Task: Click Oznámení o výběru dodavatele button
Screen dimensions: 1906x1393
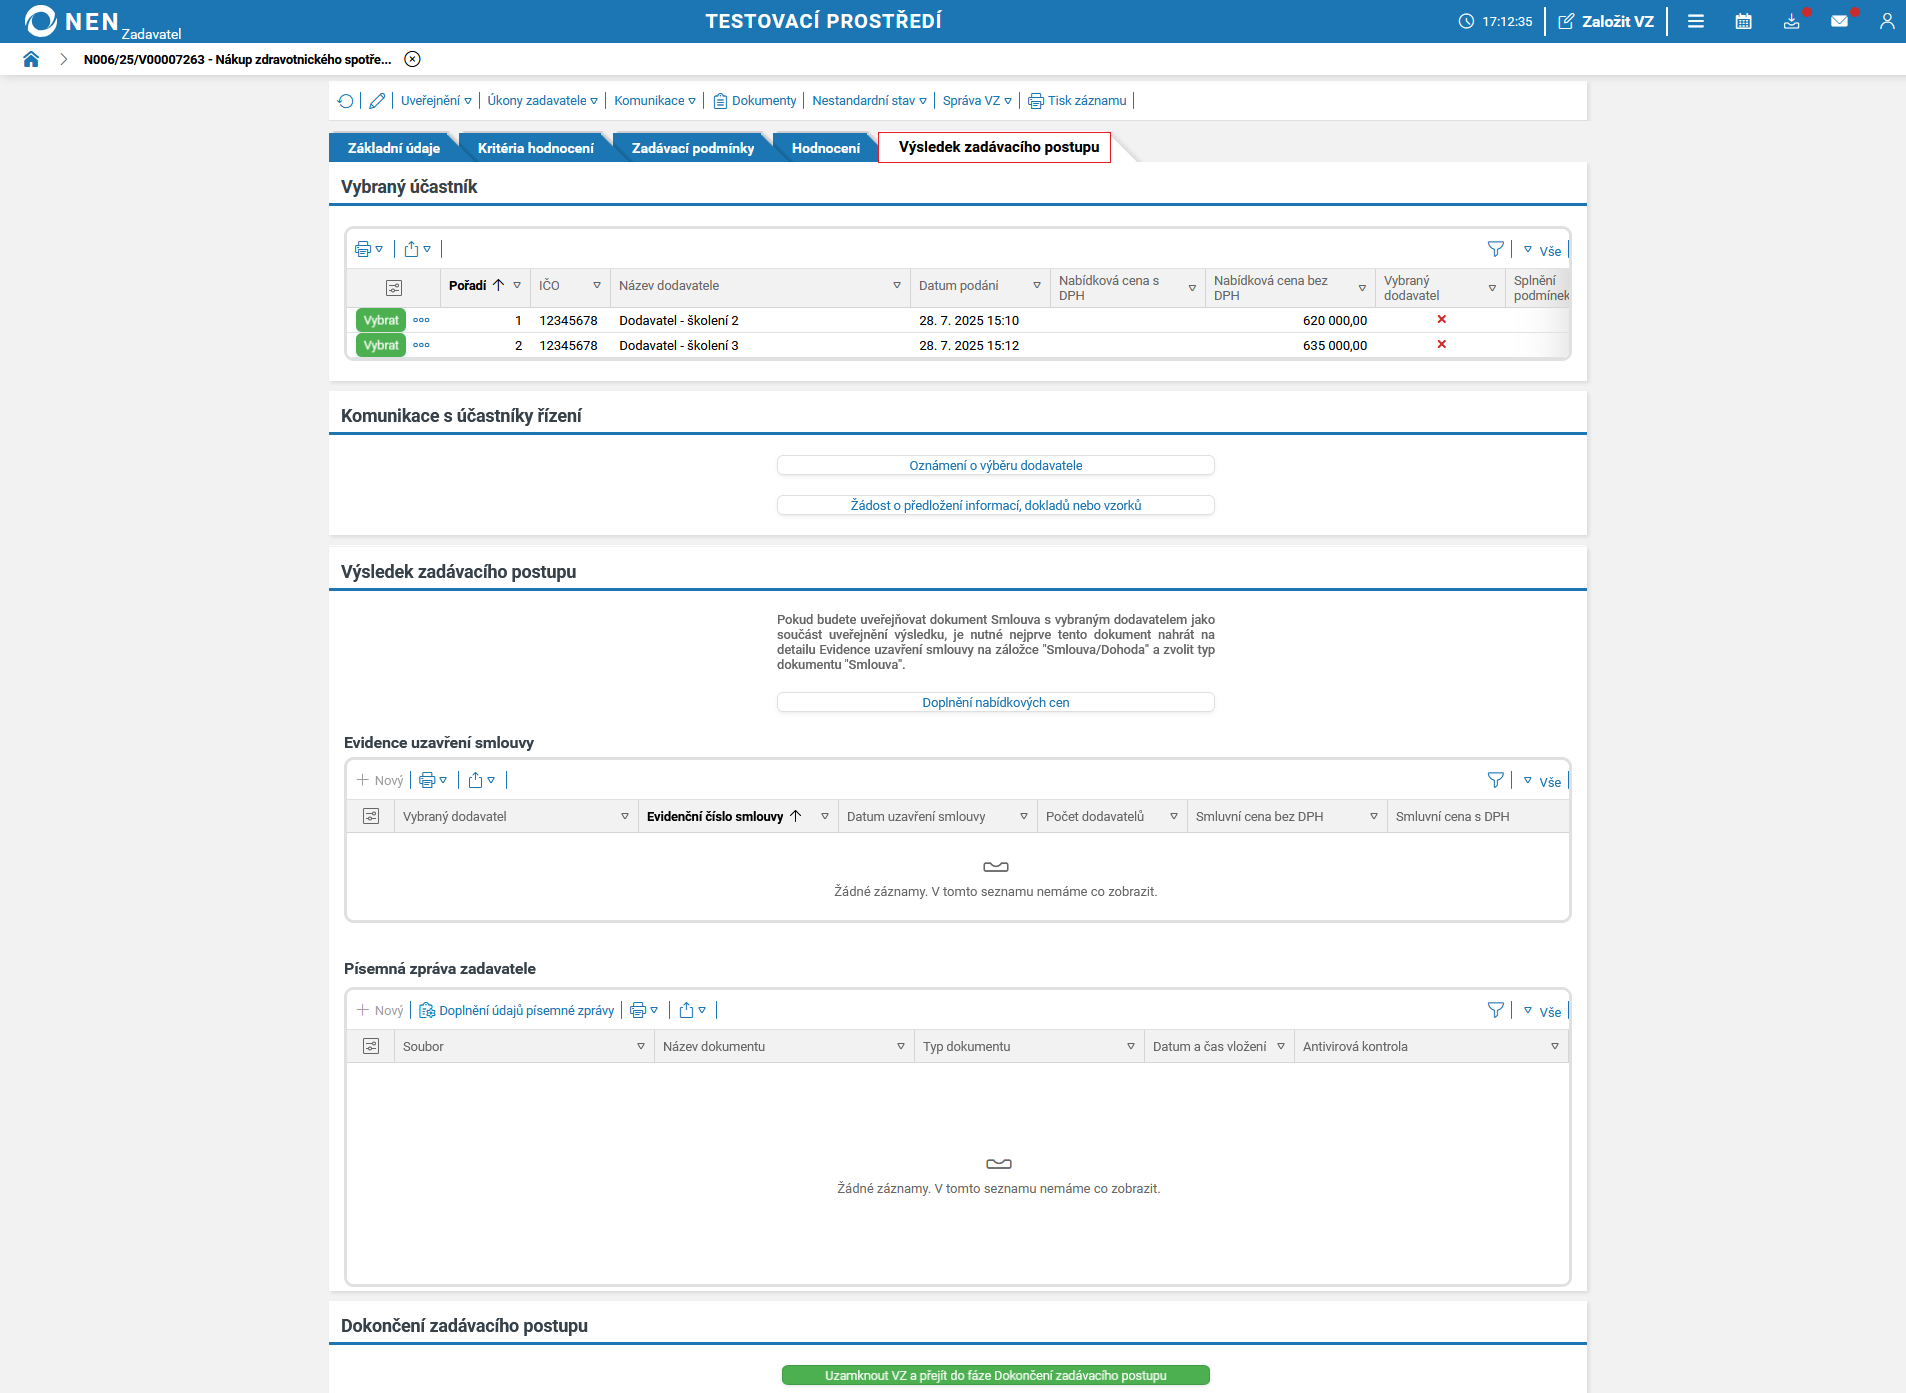Action: click(995, 465)
